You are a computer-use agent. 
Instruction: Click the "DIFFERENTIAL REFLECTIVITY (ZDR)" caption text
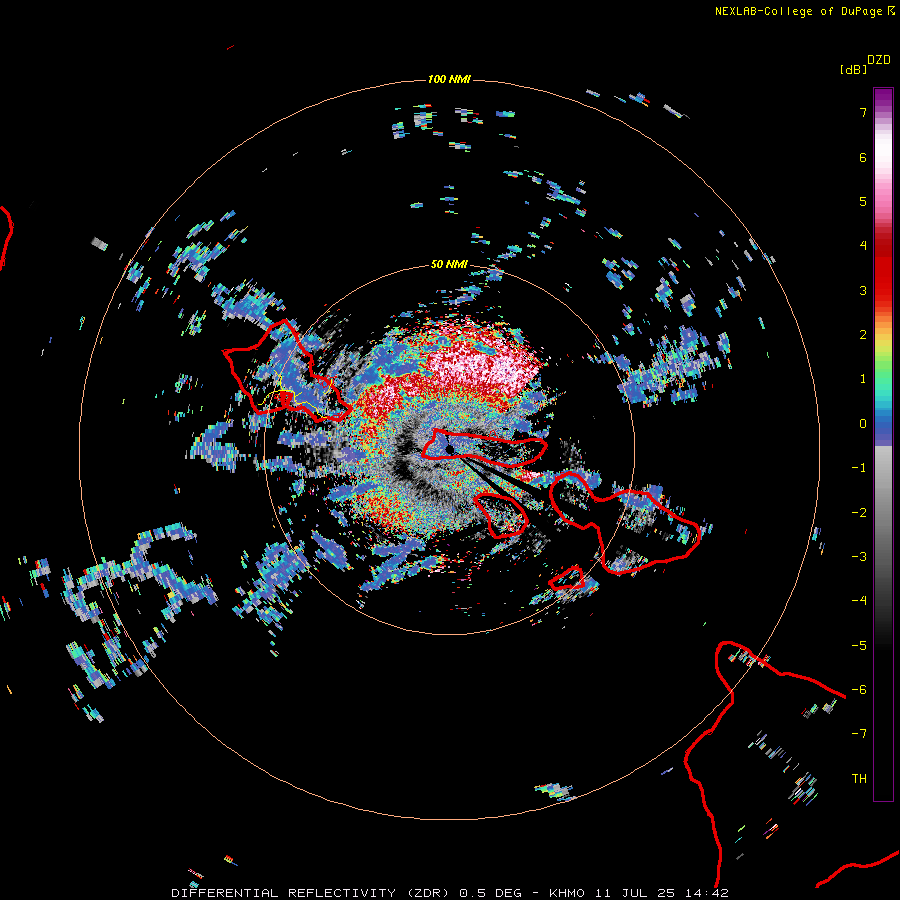click(x=310, y=893)
